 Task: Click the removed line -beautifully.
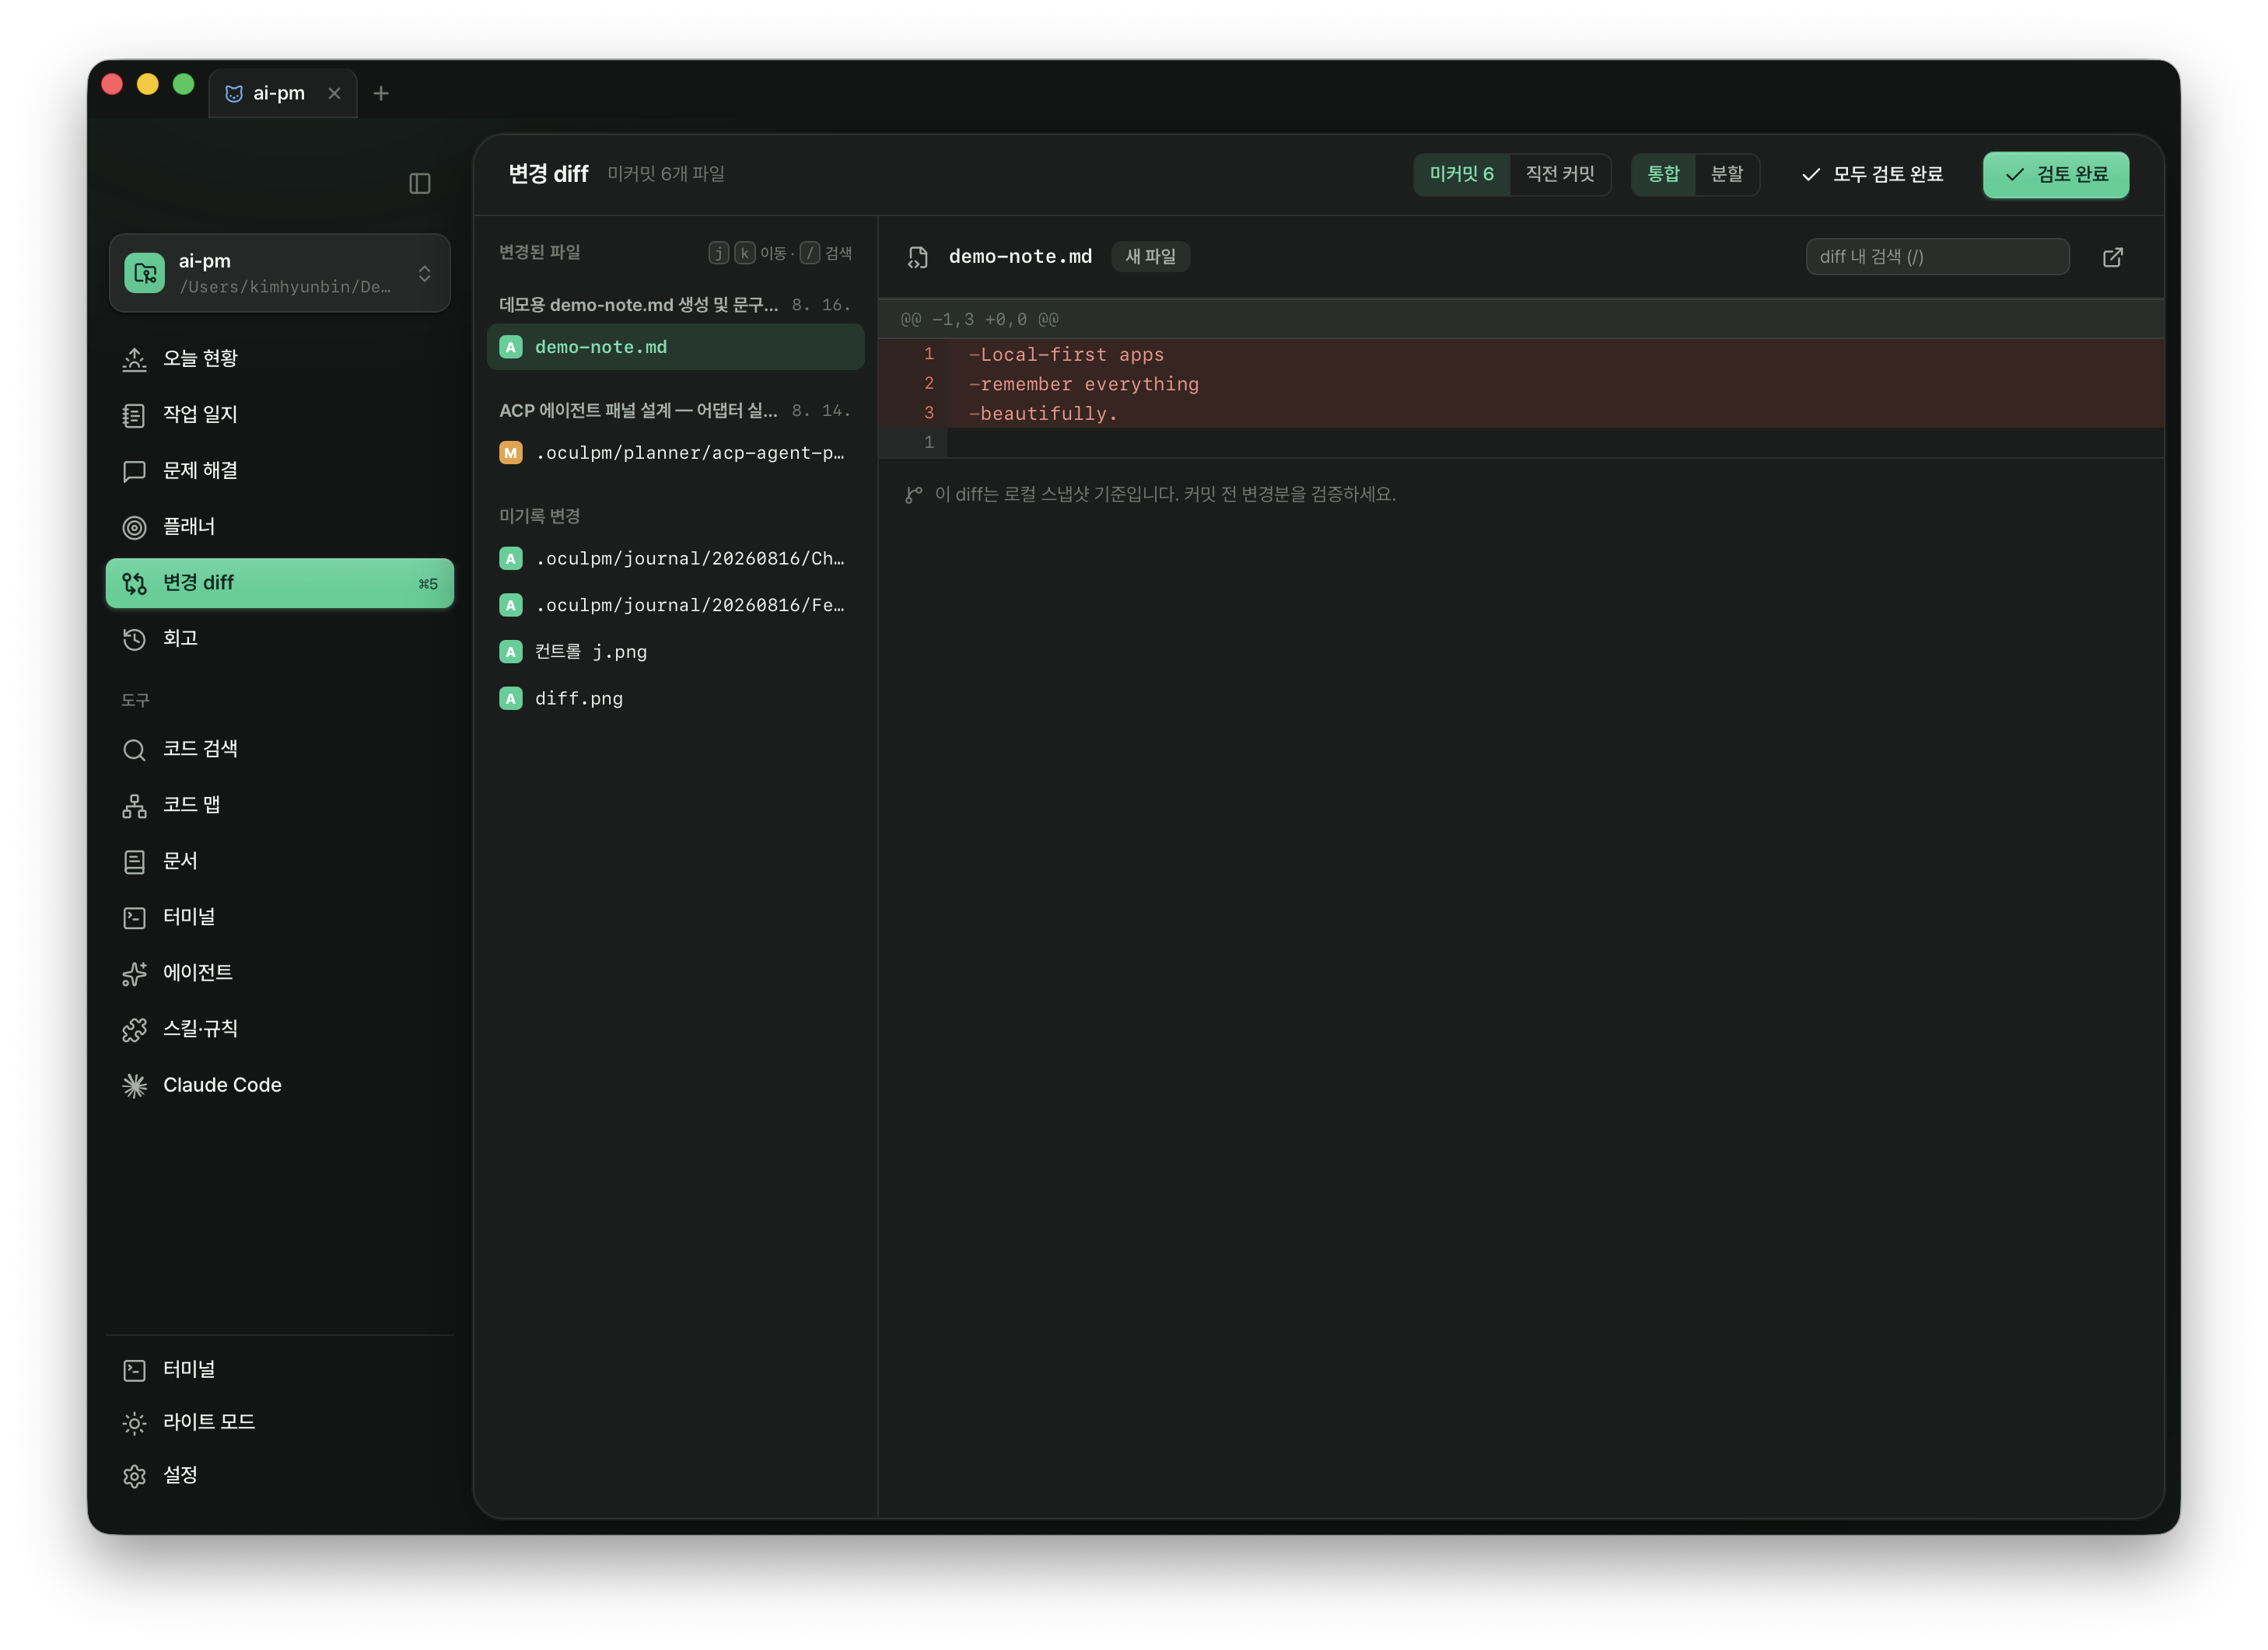1520,413
